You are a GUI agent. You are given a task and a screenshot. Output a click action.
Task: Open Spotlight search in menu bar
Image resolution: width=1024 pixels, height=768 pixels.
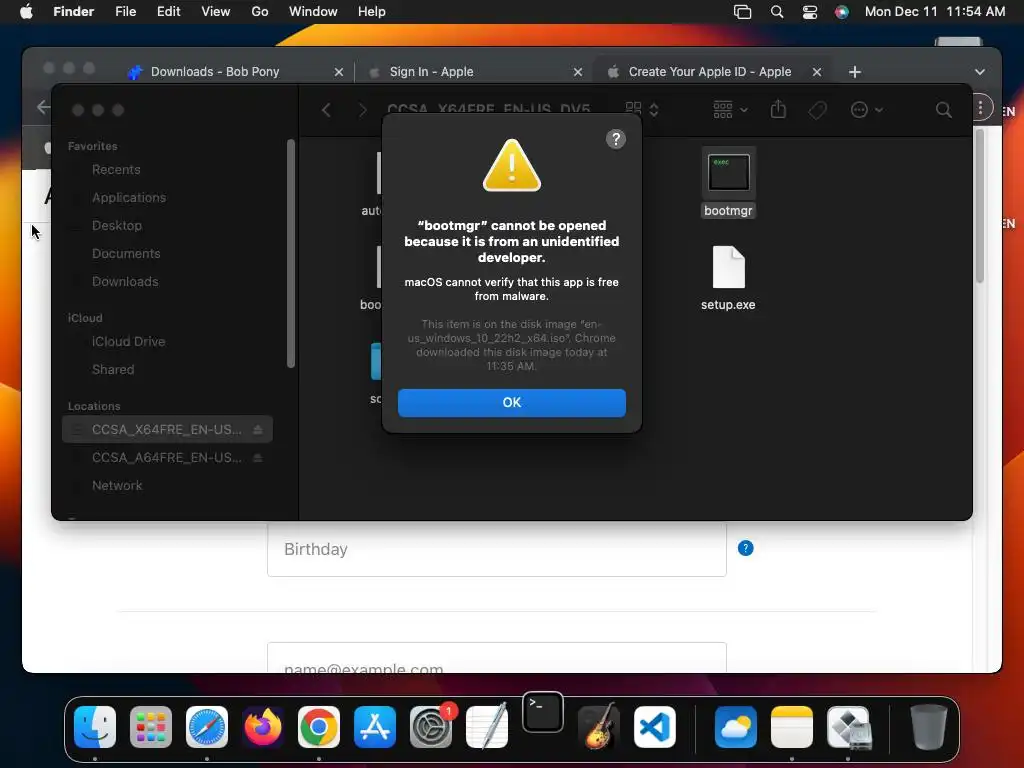(x=776, y=12)
